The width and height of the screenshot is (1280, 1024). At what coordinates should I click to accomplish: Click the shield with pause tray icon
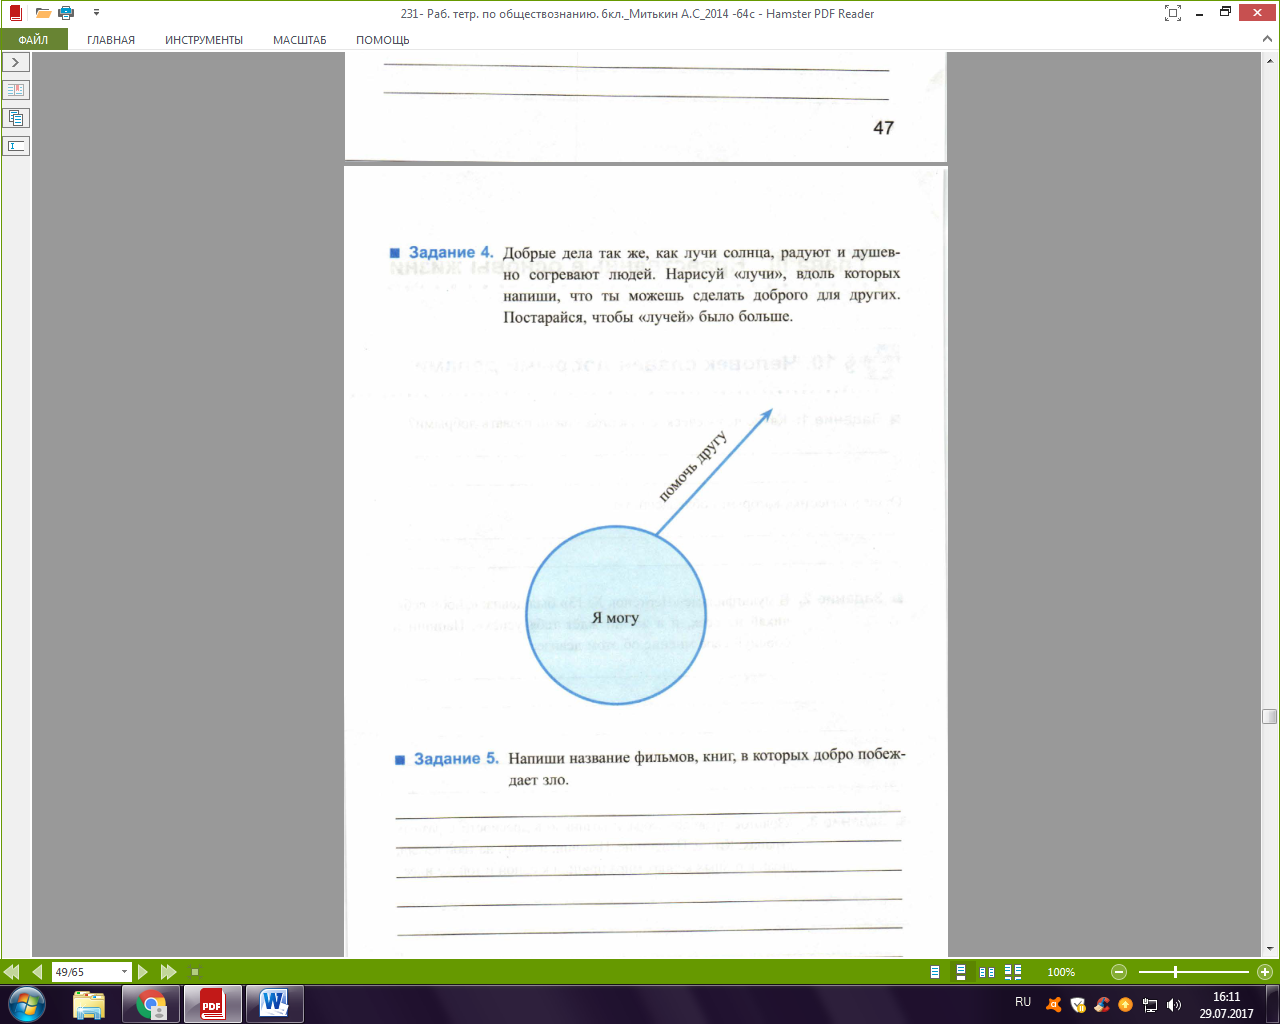[1078, 1005]
